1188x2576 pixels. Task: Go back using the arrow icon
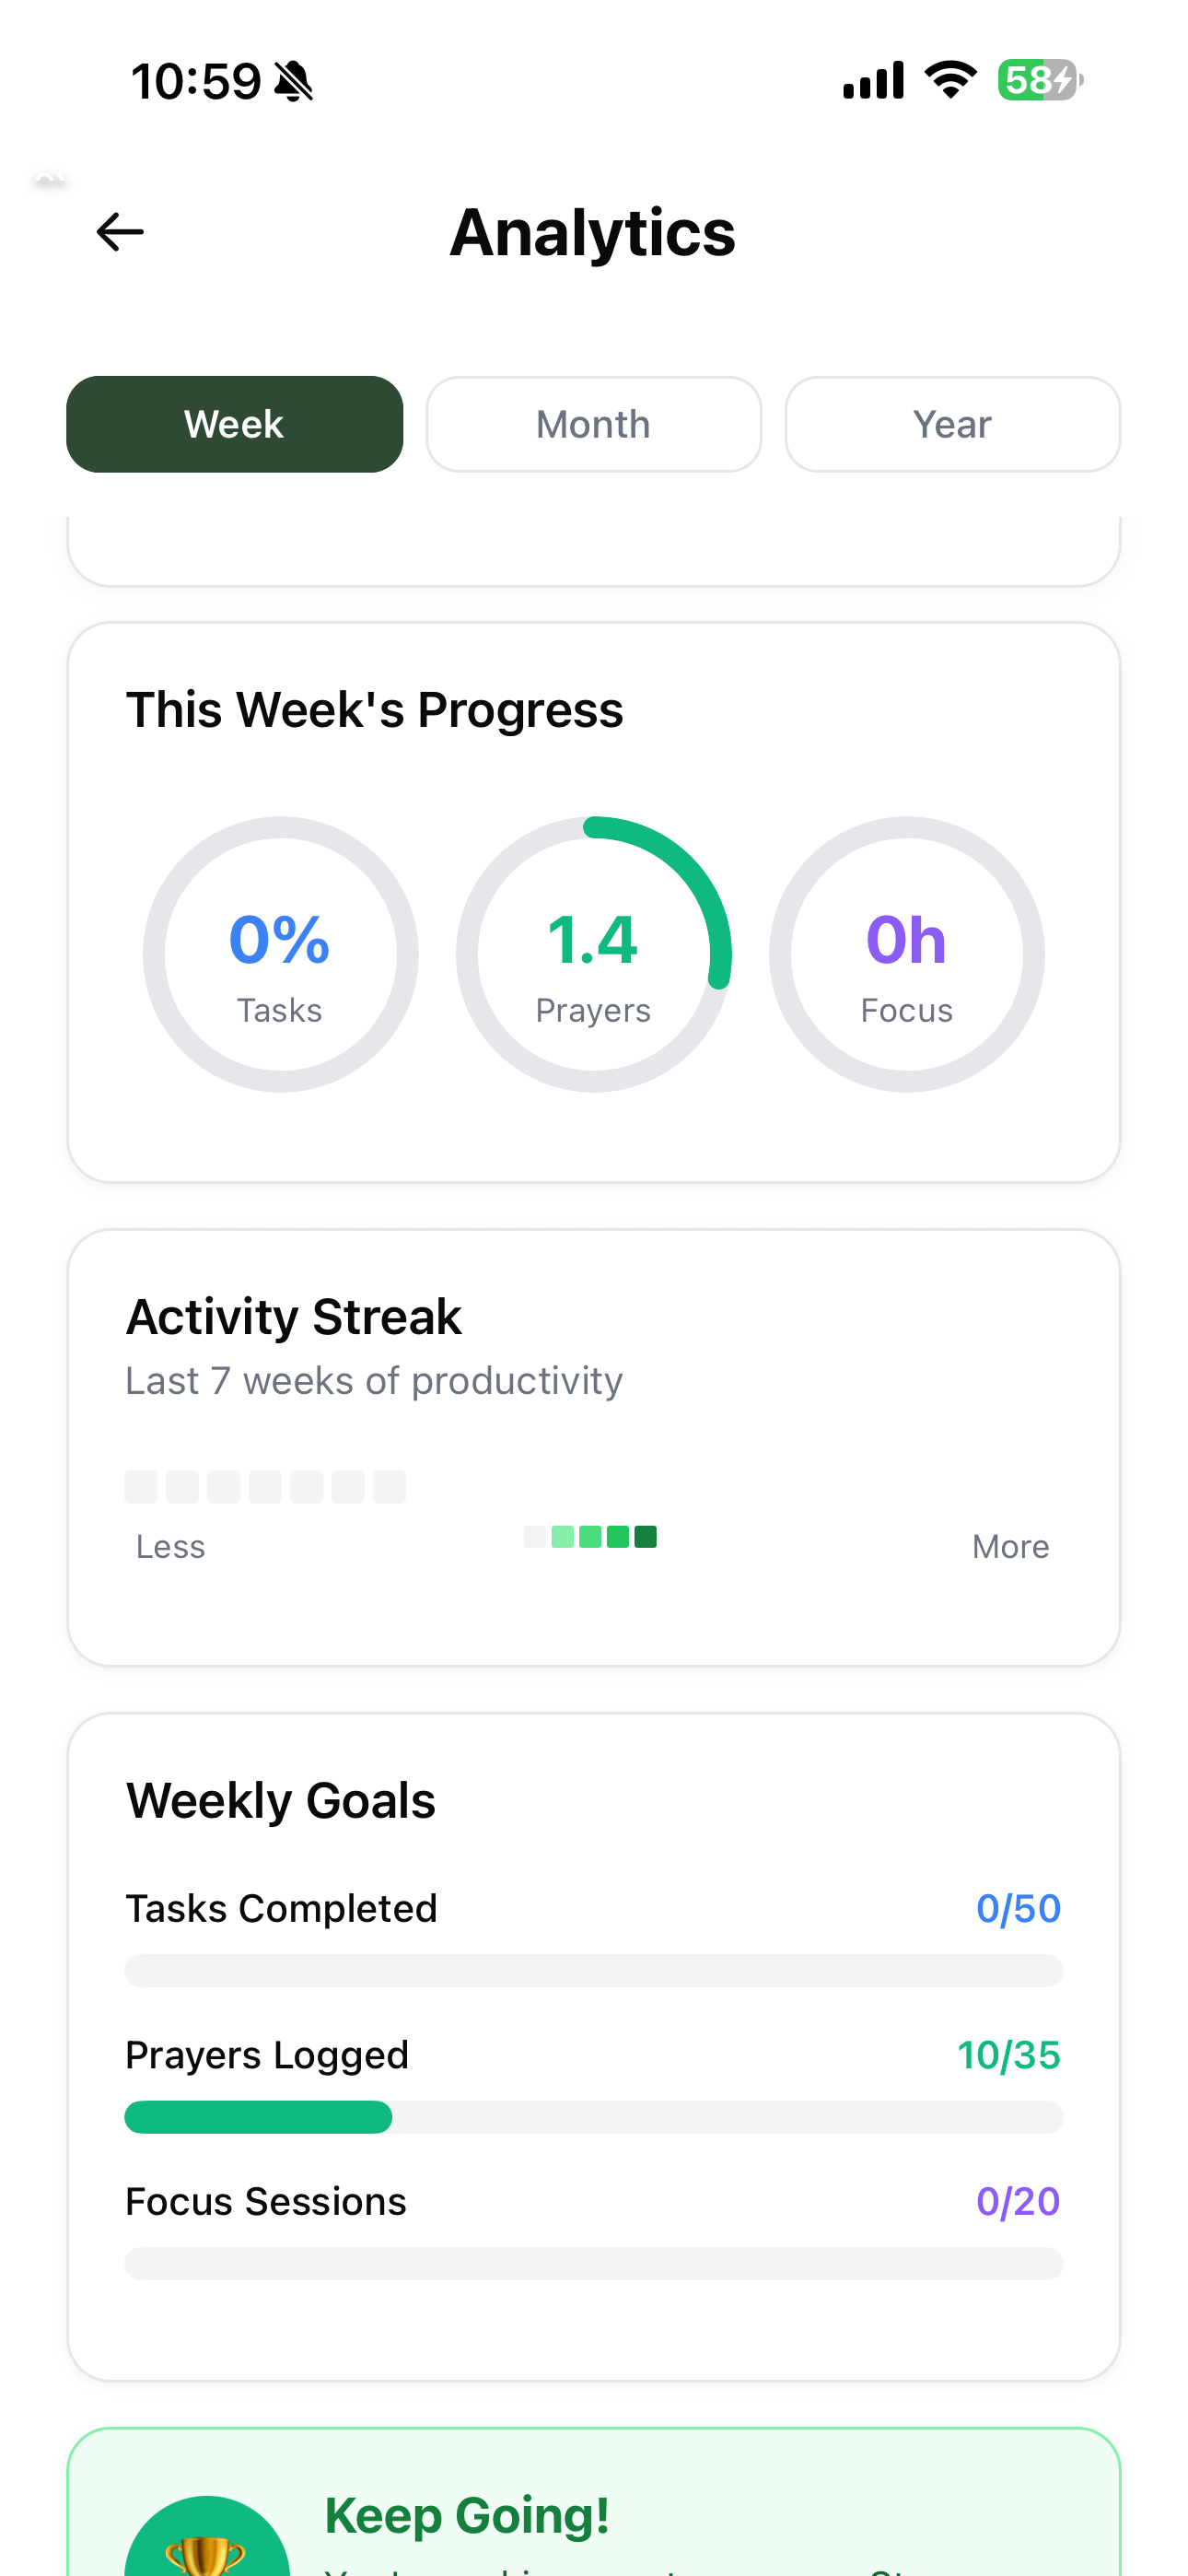tap(119, 231)
